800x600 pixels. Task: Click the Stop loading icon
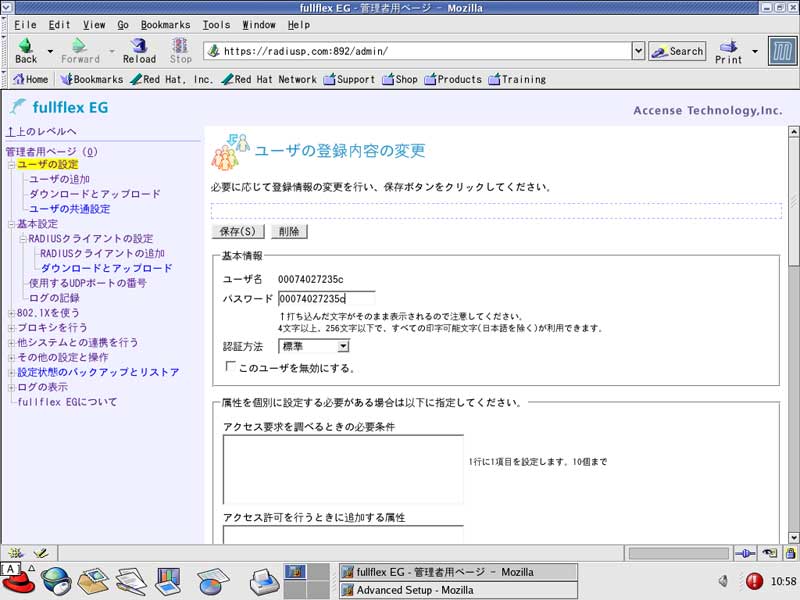pos(180,46)
